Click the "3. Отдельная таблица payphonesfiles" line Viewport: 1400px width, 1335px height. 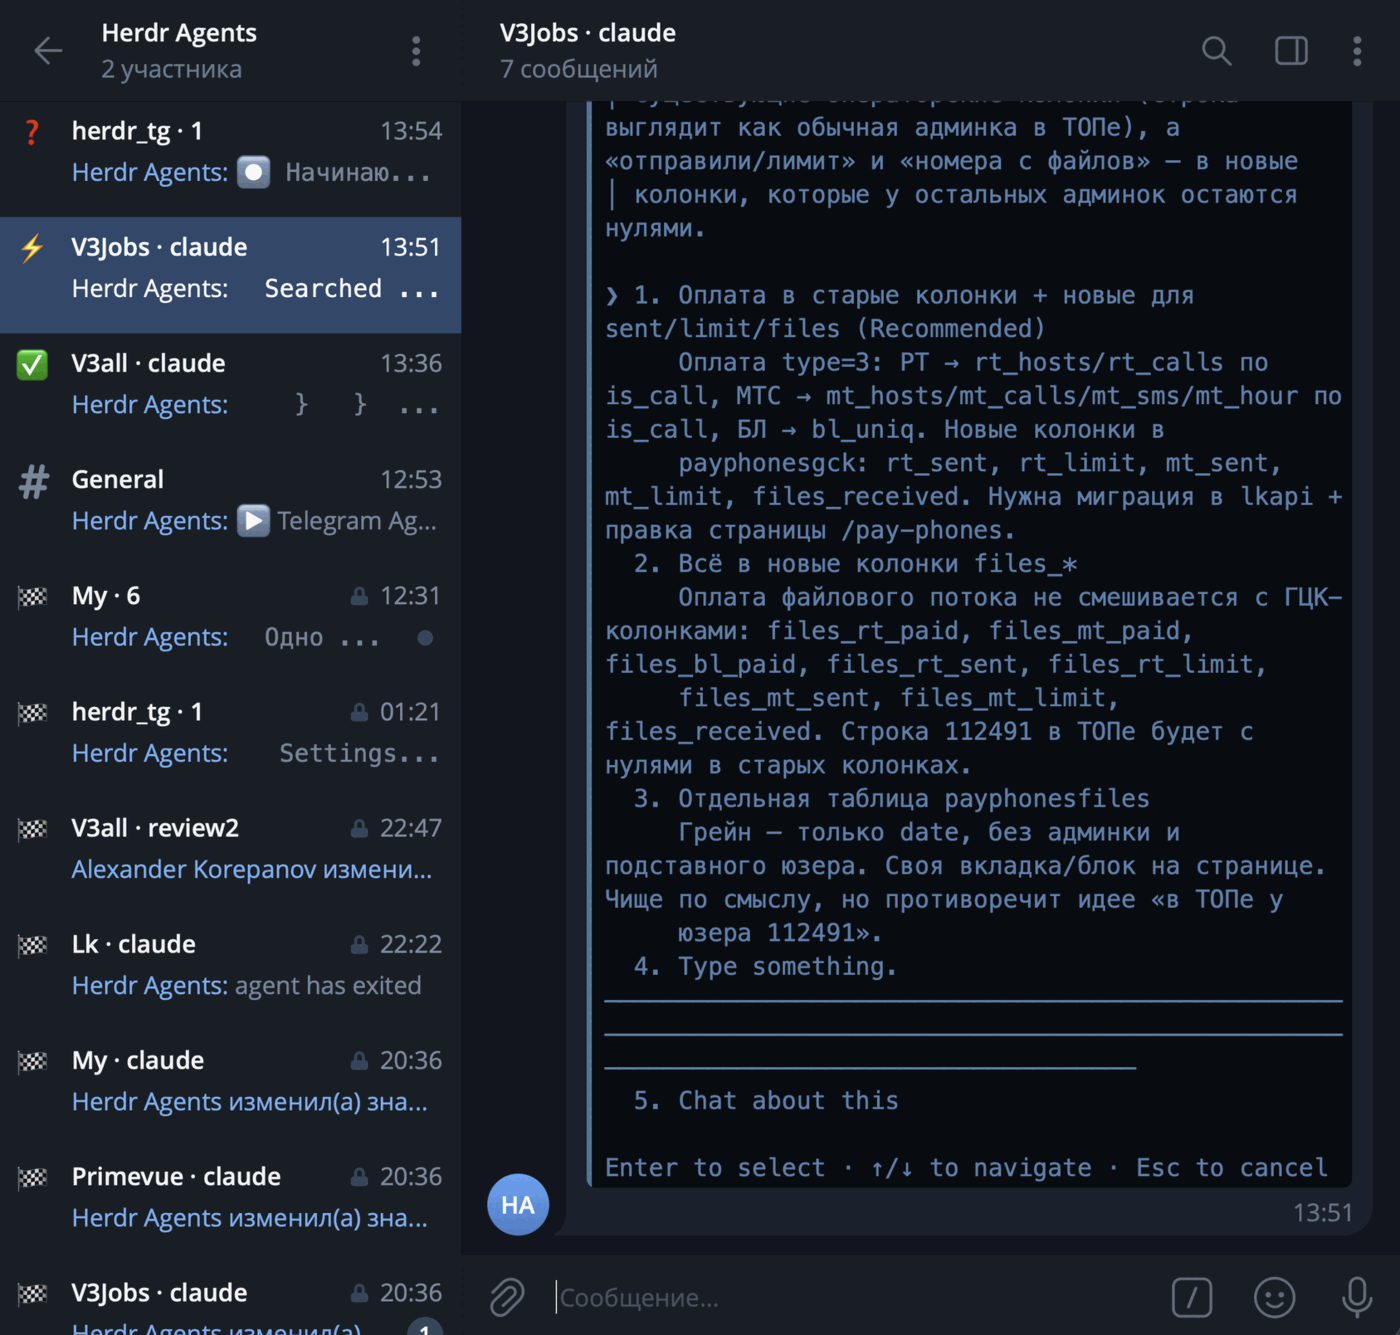coord(891,799)
